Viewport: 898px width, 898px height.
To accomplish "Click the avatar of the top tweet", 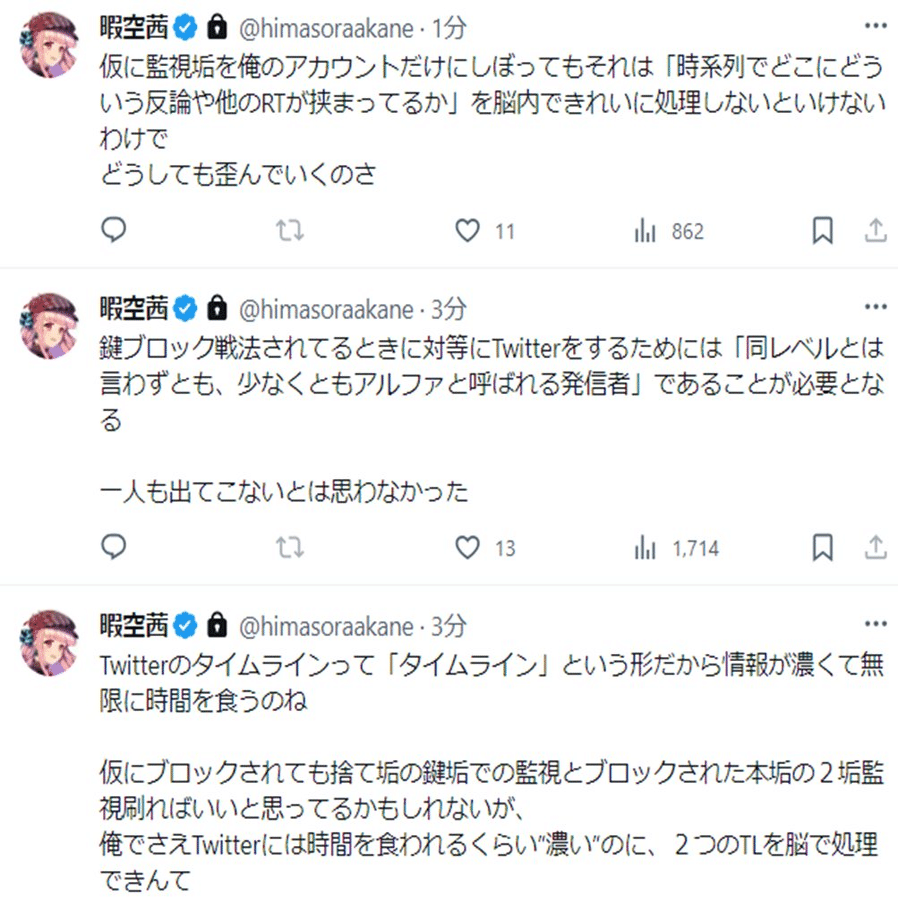I will pyautogui.click(x=50, y=47).
